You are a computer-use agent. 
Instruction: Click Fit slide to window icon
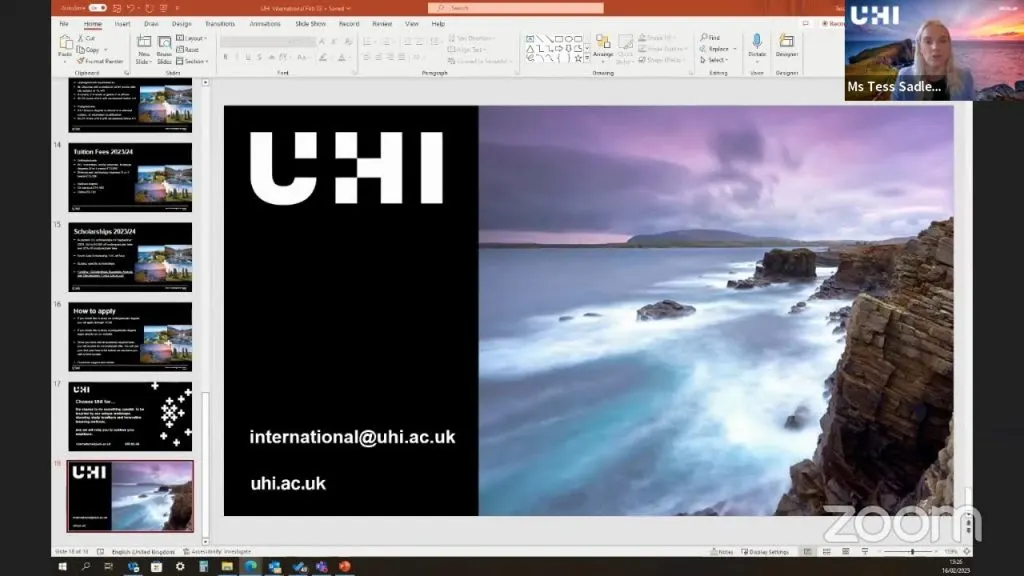(967, 552)
